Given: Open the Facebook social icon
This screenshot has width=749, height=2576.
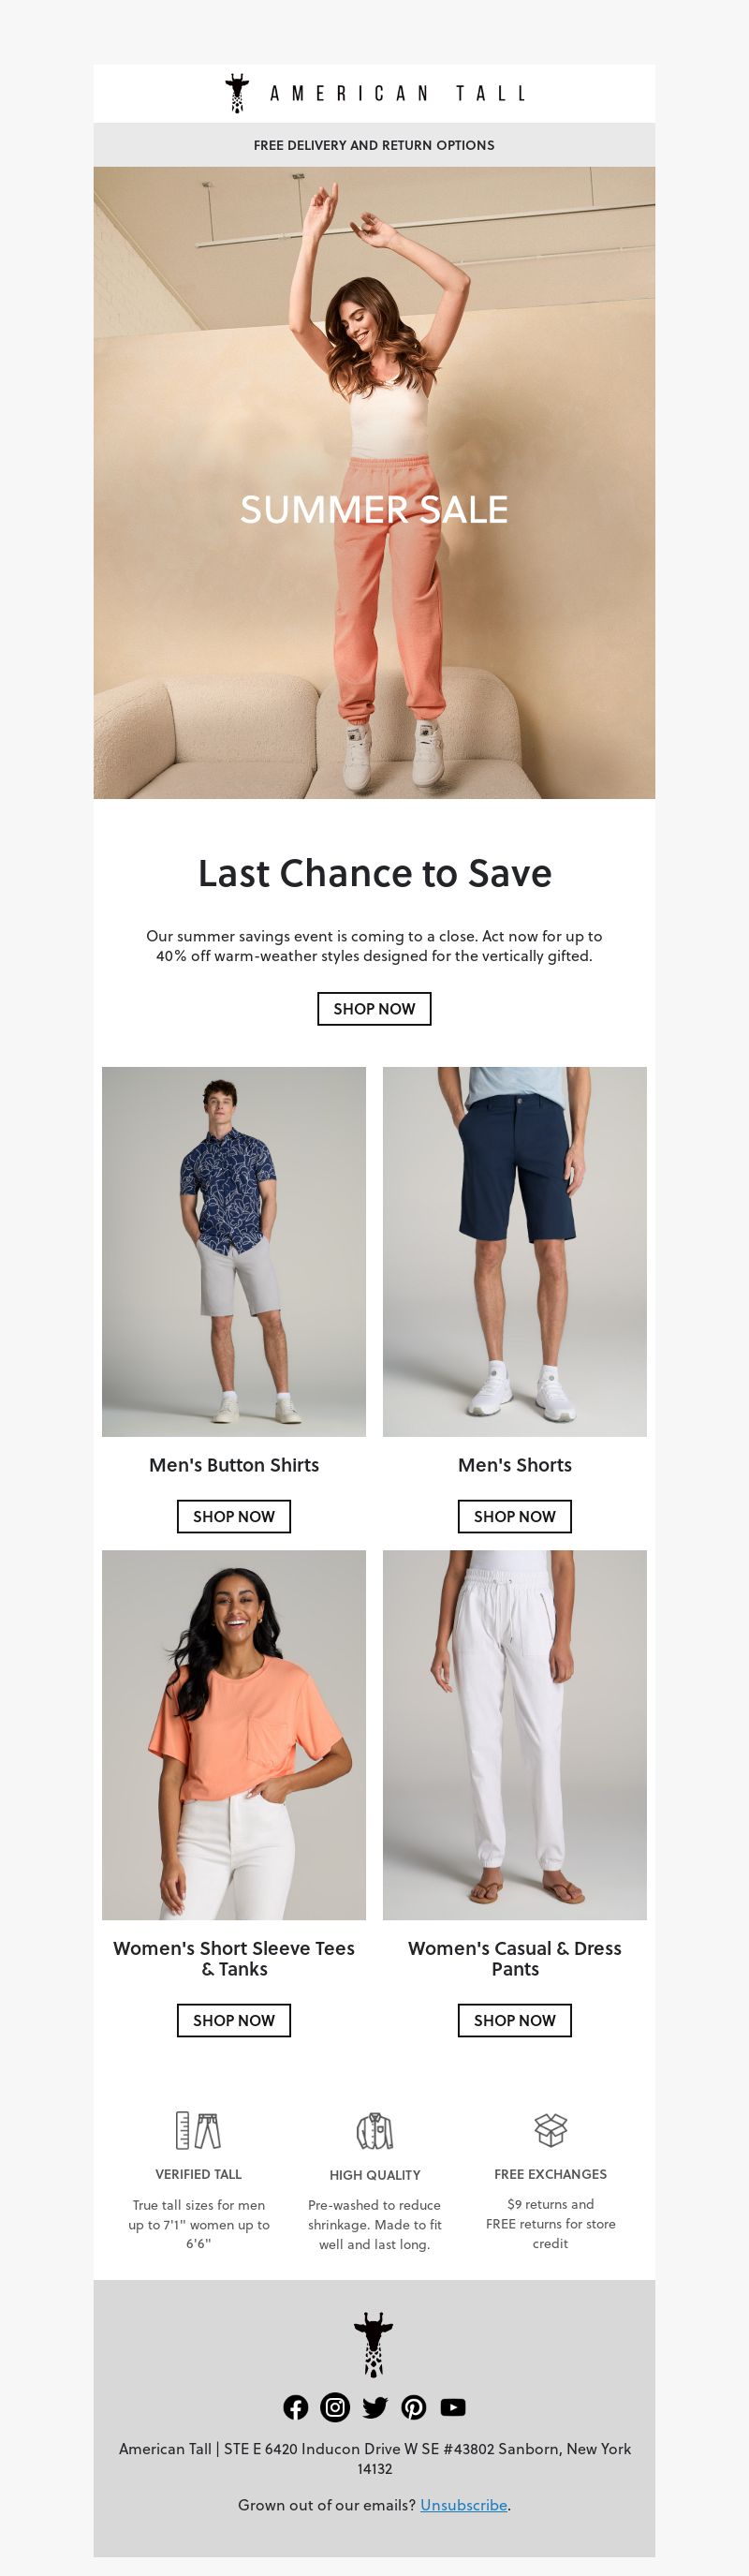Looking at the screenshot, I should coord(295,2407).
